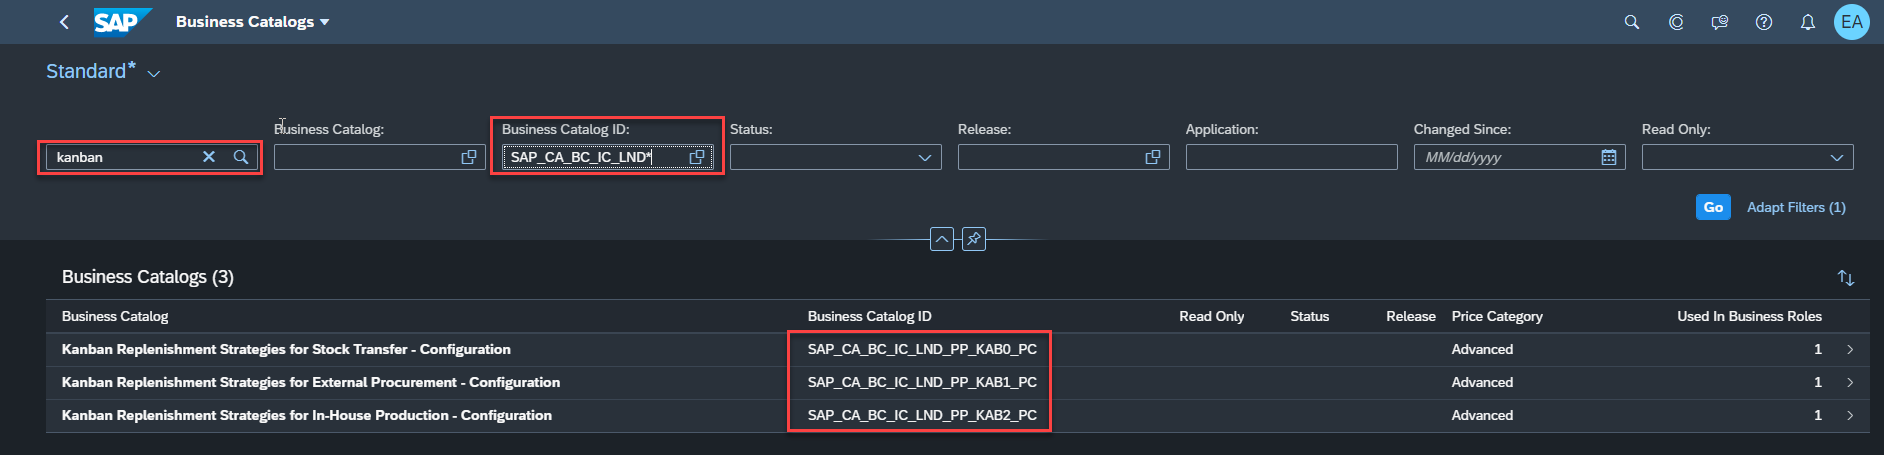Screen dimensions: 1884x455
Task: Open the Changed Since calendar picker
Action: [1609, 157]
